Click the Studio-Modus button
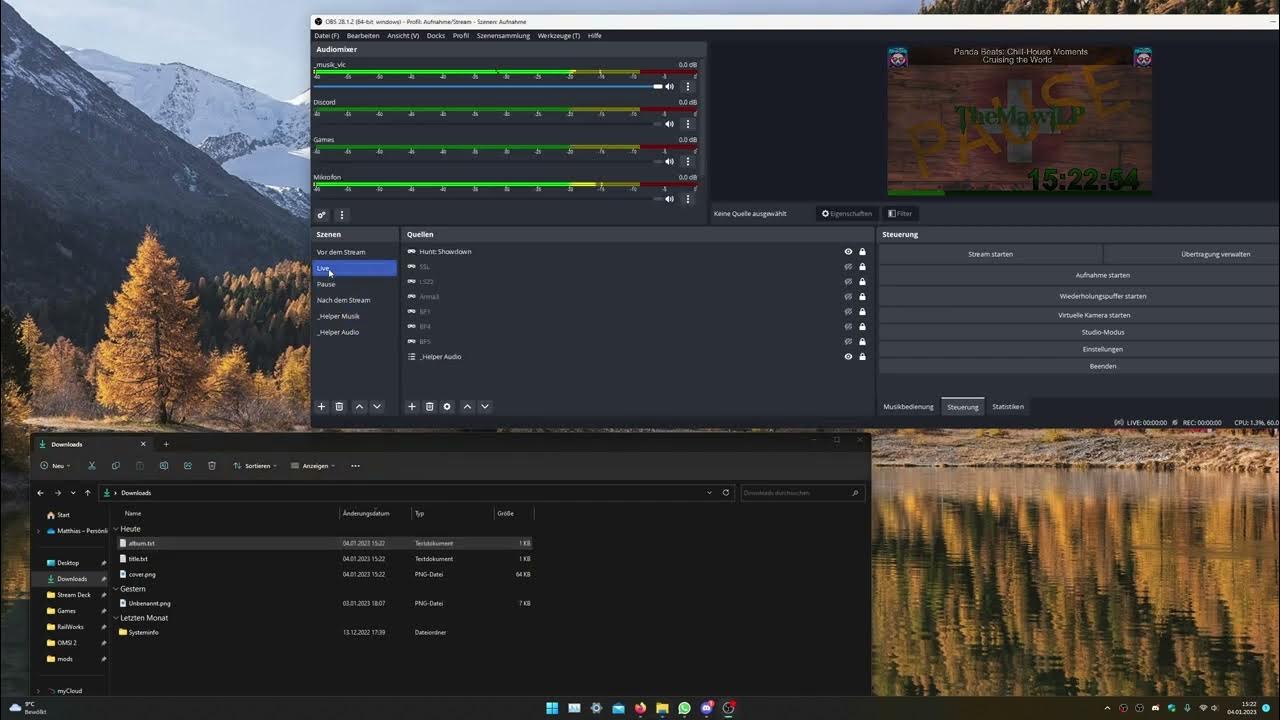 point(1103,332)
